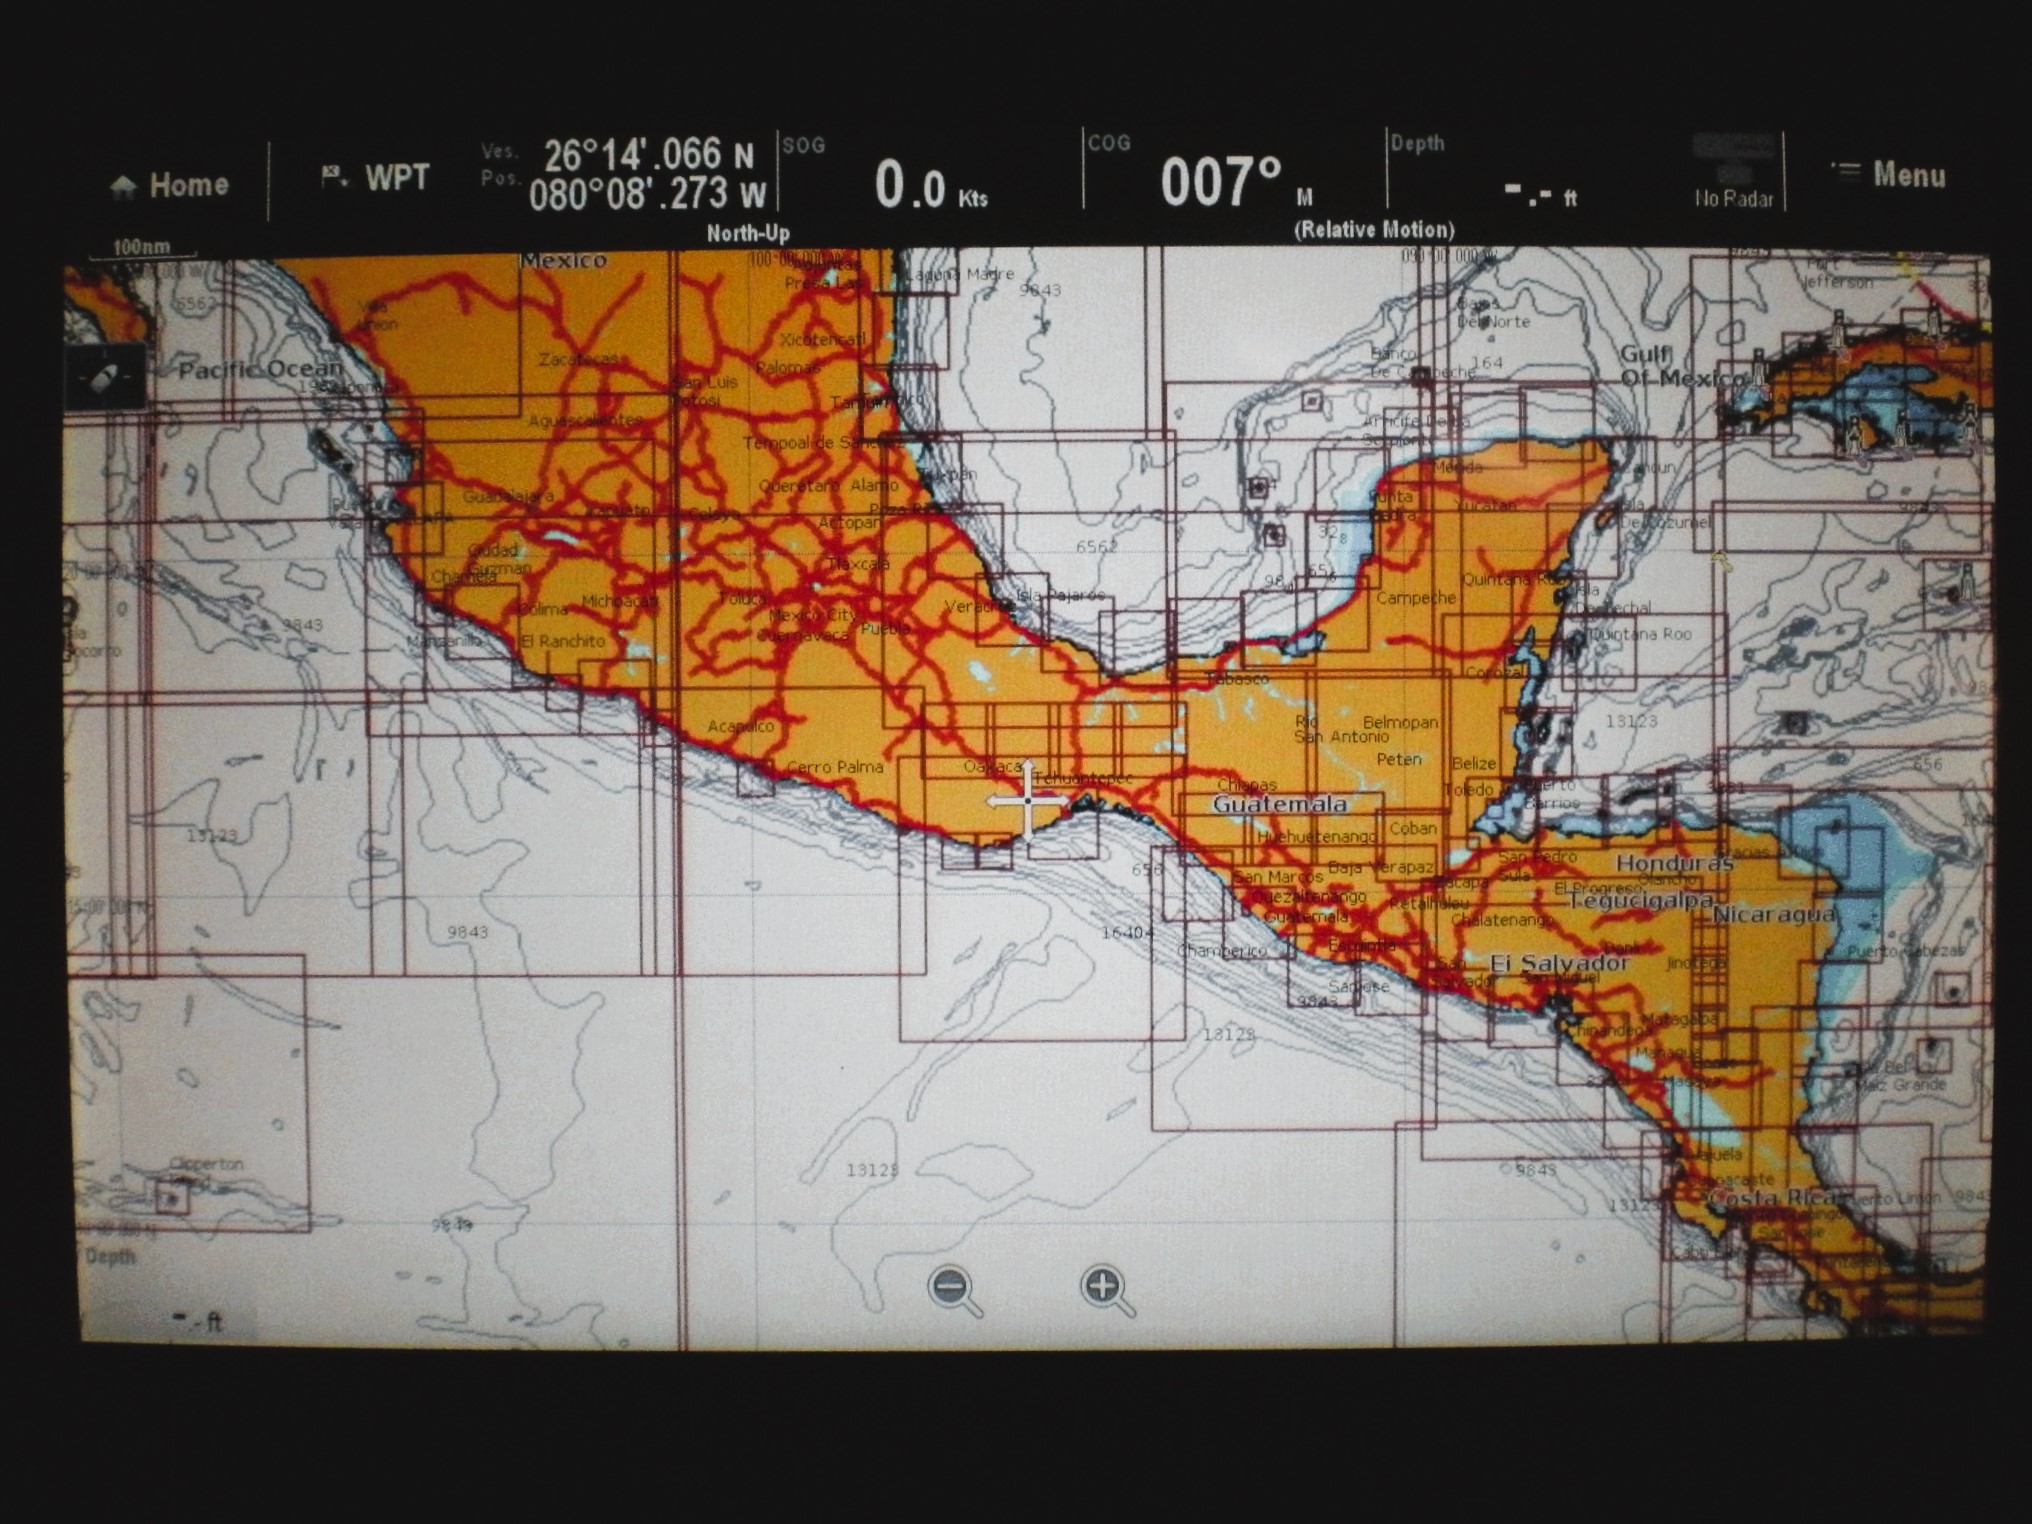Viewport: 2032px width, 1524px height.
Task: Tap the waypoint flag icon
Action: 333,177
